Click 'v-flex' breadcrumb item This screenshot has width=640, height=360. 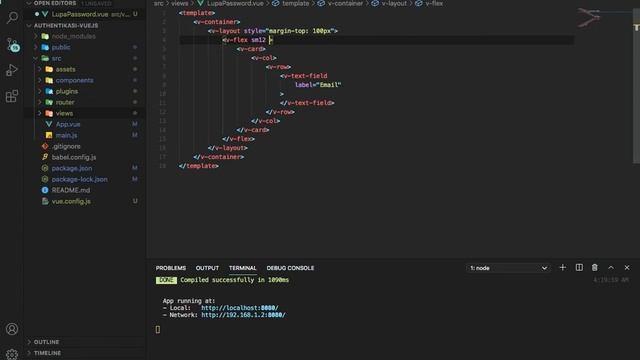434,3
